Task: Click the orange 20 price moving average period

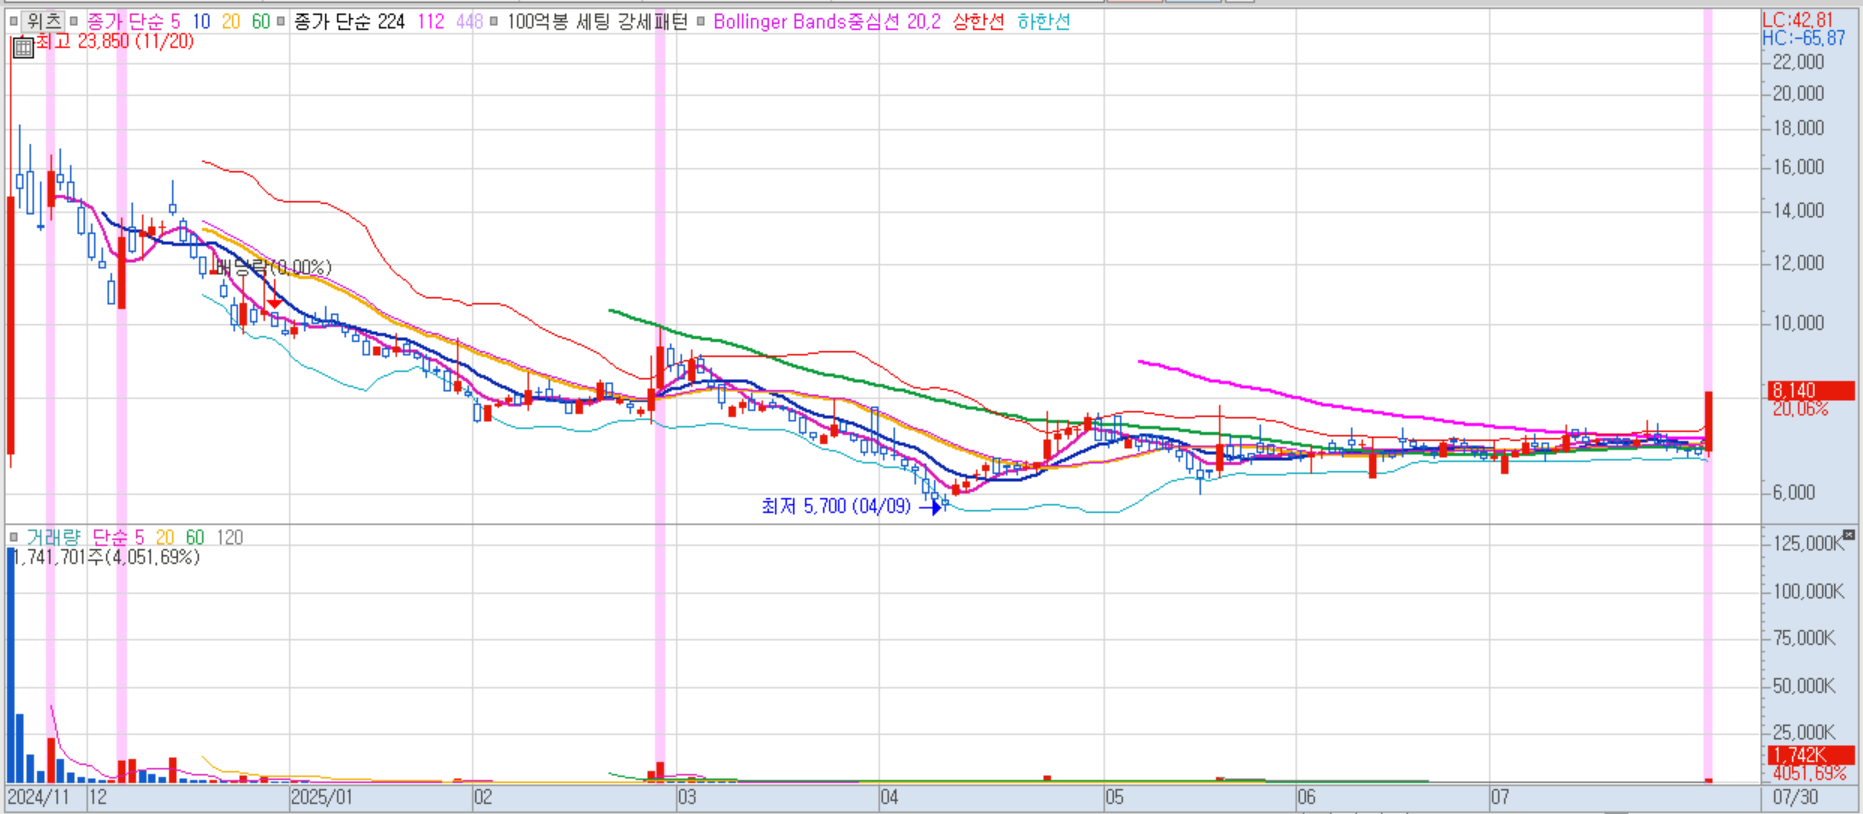Action: 231,21
